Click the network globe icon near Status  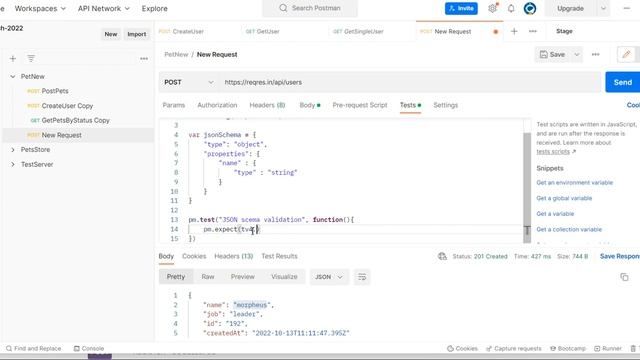pyautogui.click(x=442, y=256)
